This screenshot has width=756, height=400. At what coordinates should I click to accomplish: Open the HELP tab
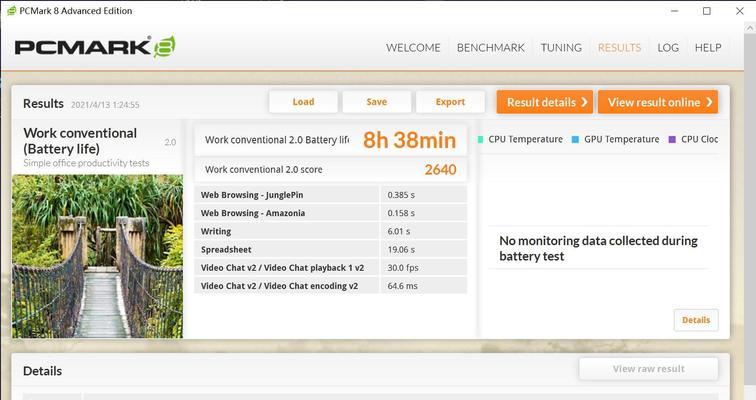click(708, 48)
